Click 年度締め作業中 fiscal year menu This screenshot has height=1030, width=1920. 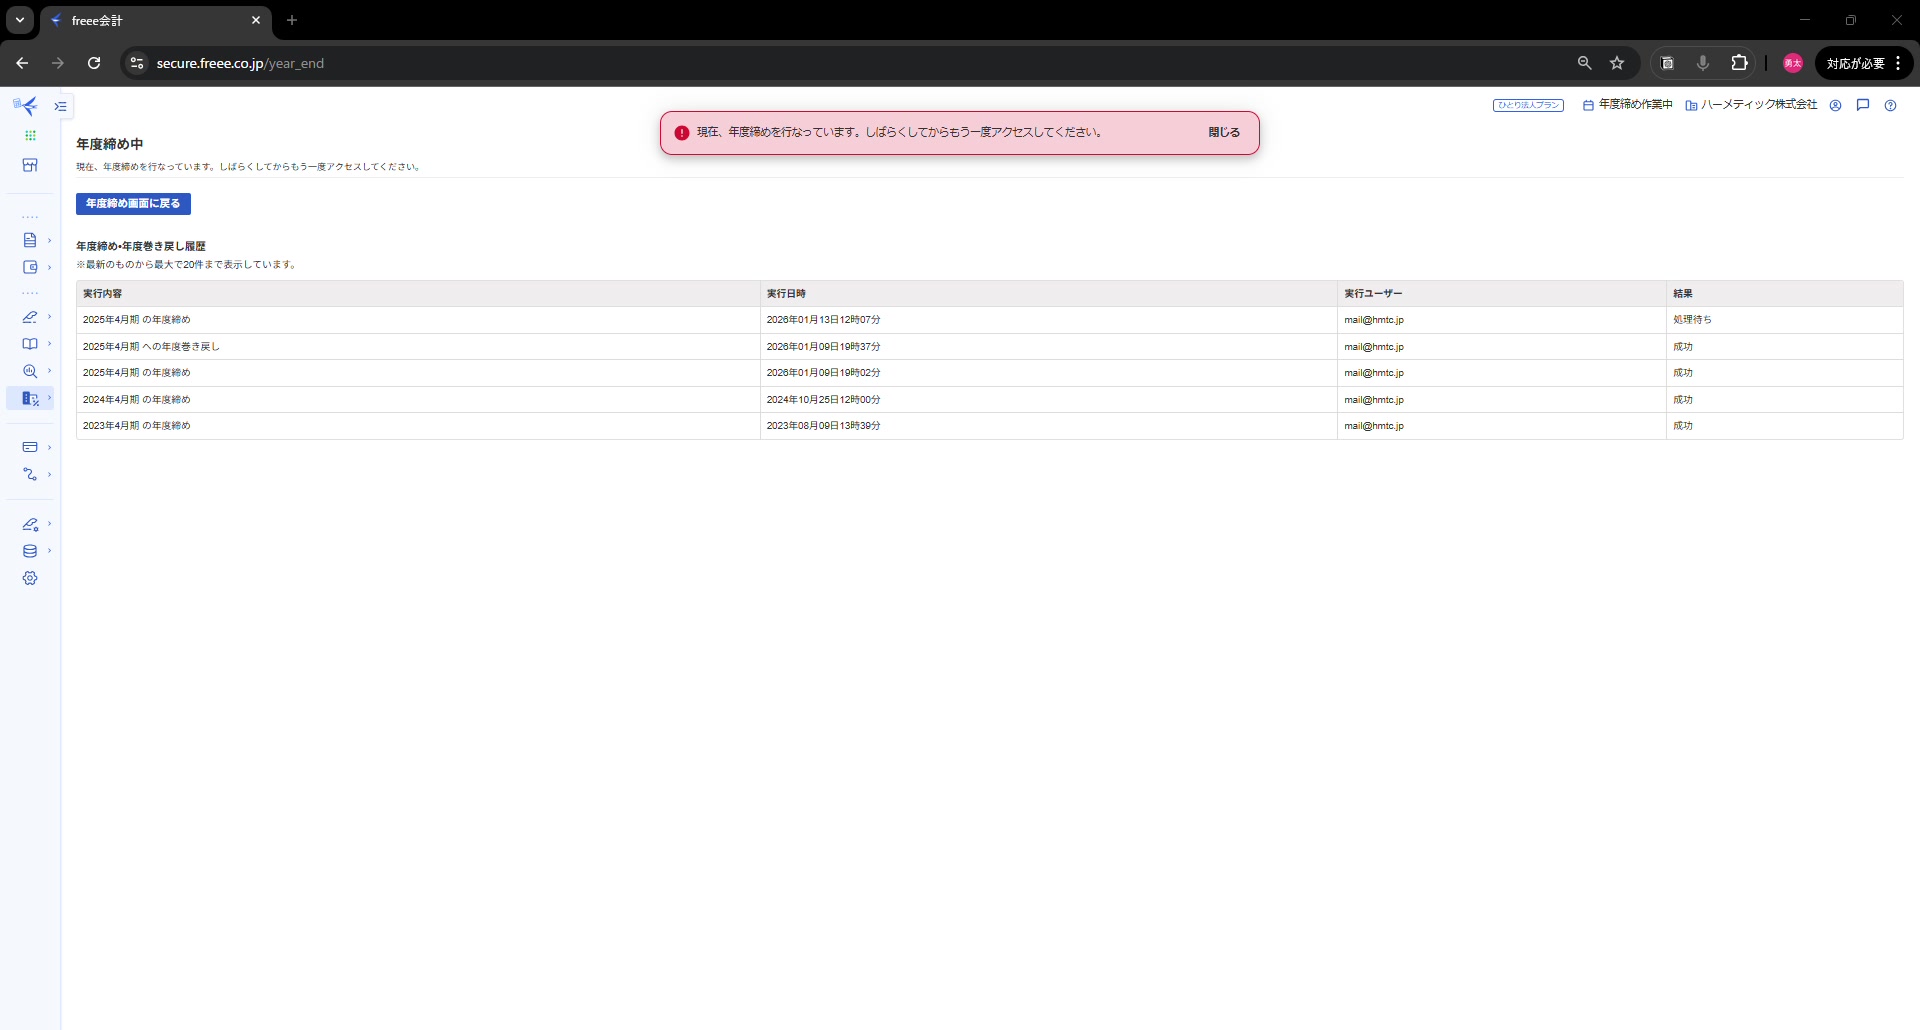[x=1627, y=105]
